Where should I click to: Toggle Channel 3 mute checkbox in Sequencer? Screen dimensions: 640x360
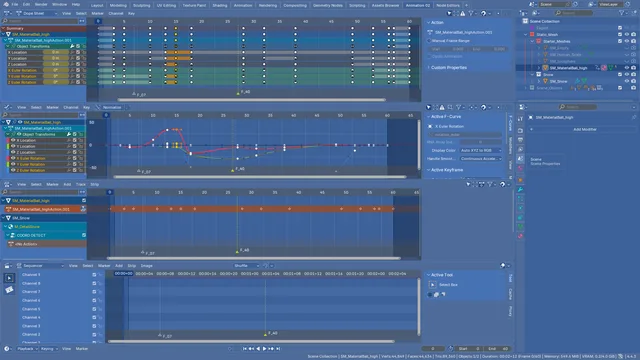(94, 326)
